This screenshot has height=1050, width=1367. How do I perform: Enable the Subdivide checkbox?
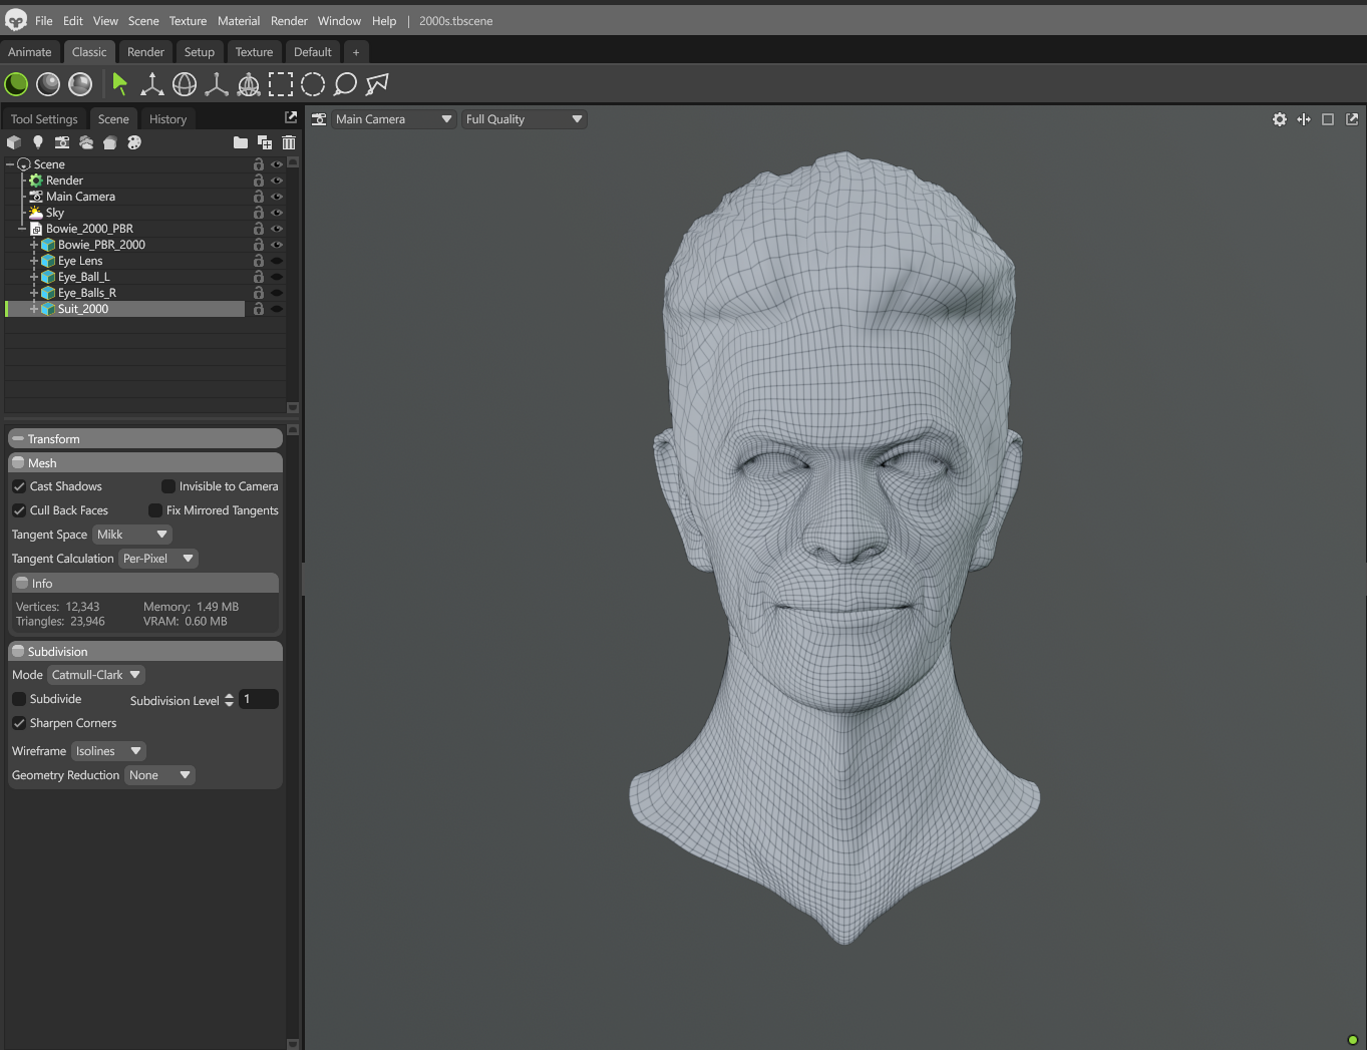coord(19,699)
